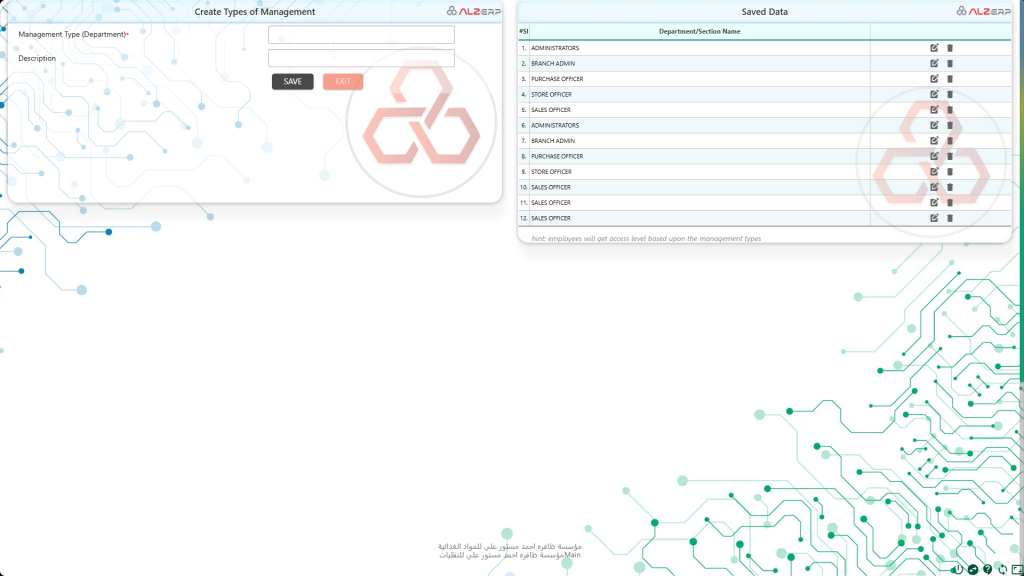1024x576 pixels.
Task: Click the #Sl column header
Action: pyautogui.click(x=524, y=31)
